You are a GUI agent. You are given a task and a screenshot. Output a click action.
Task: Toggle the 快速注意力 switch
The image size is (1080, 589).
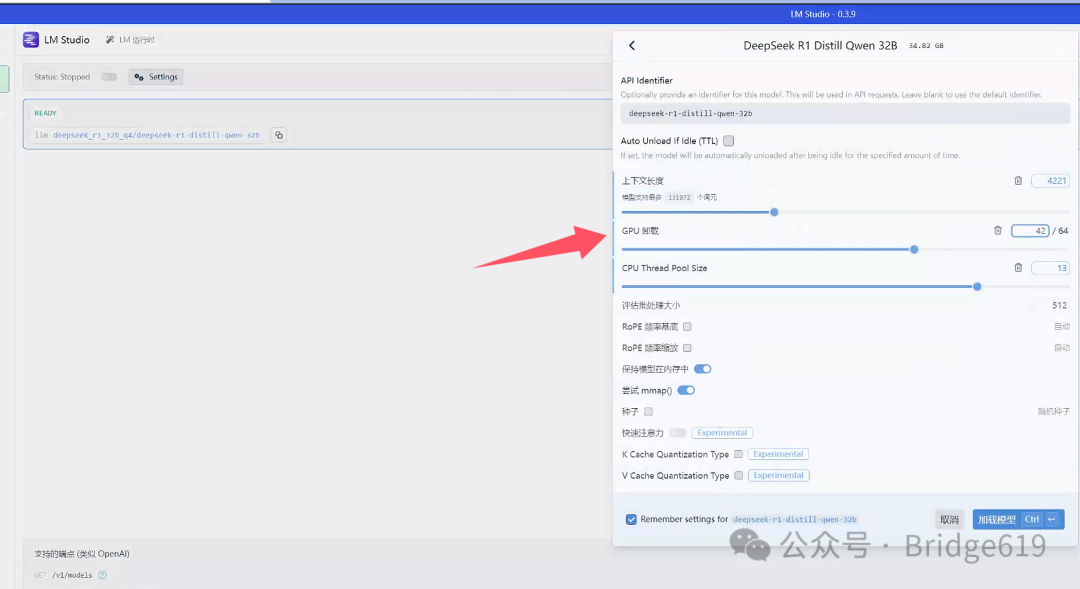click(x=678, y=433)
